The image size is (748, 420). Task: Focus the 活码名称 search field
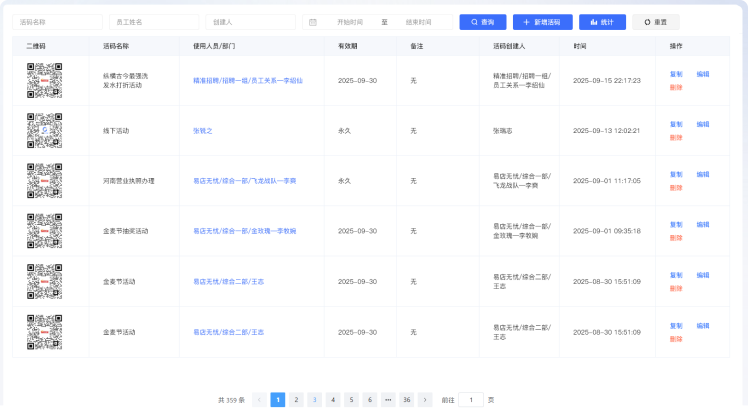coord(59,21)
